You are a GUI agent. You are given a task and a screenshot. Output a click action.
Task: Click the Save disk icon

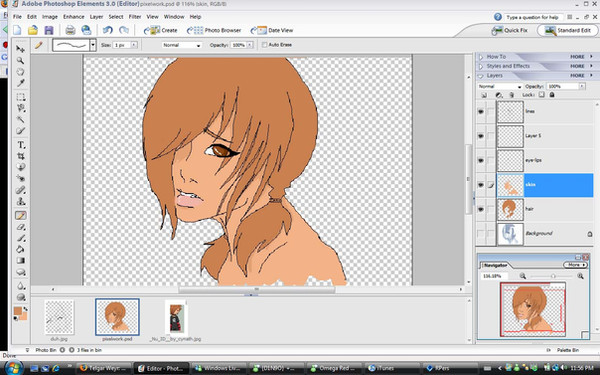[49, 30]
